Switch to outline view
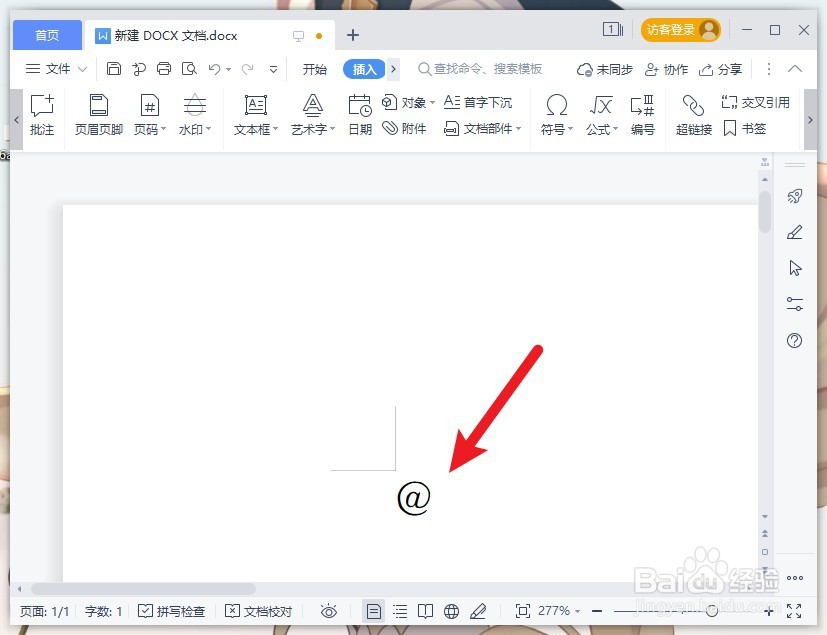This screenshot has width=827, height=635. (400, 611)
